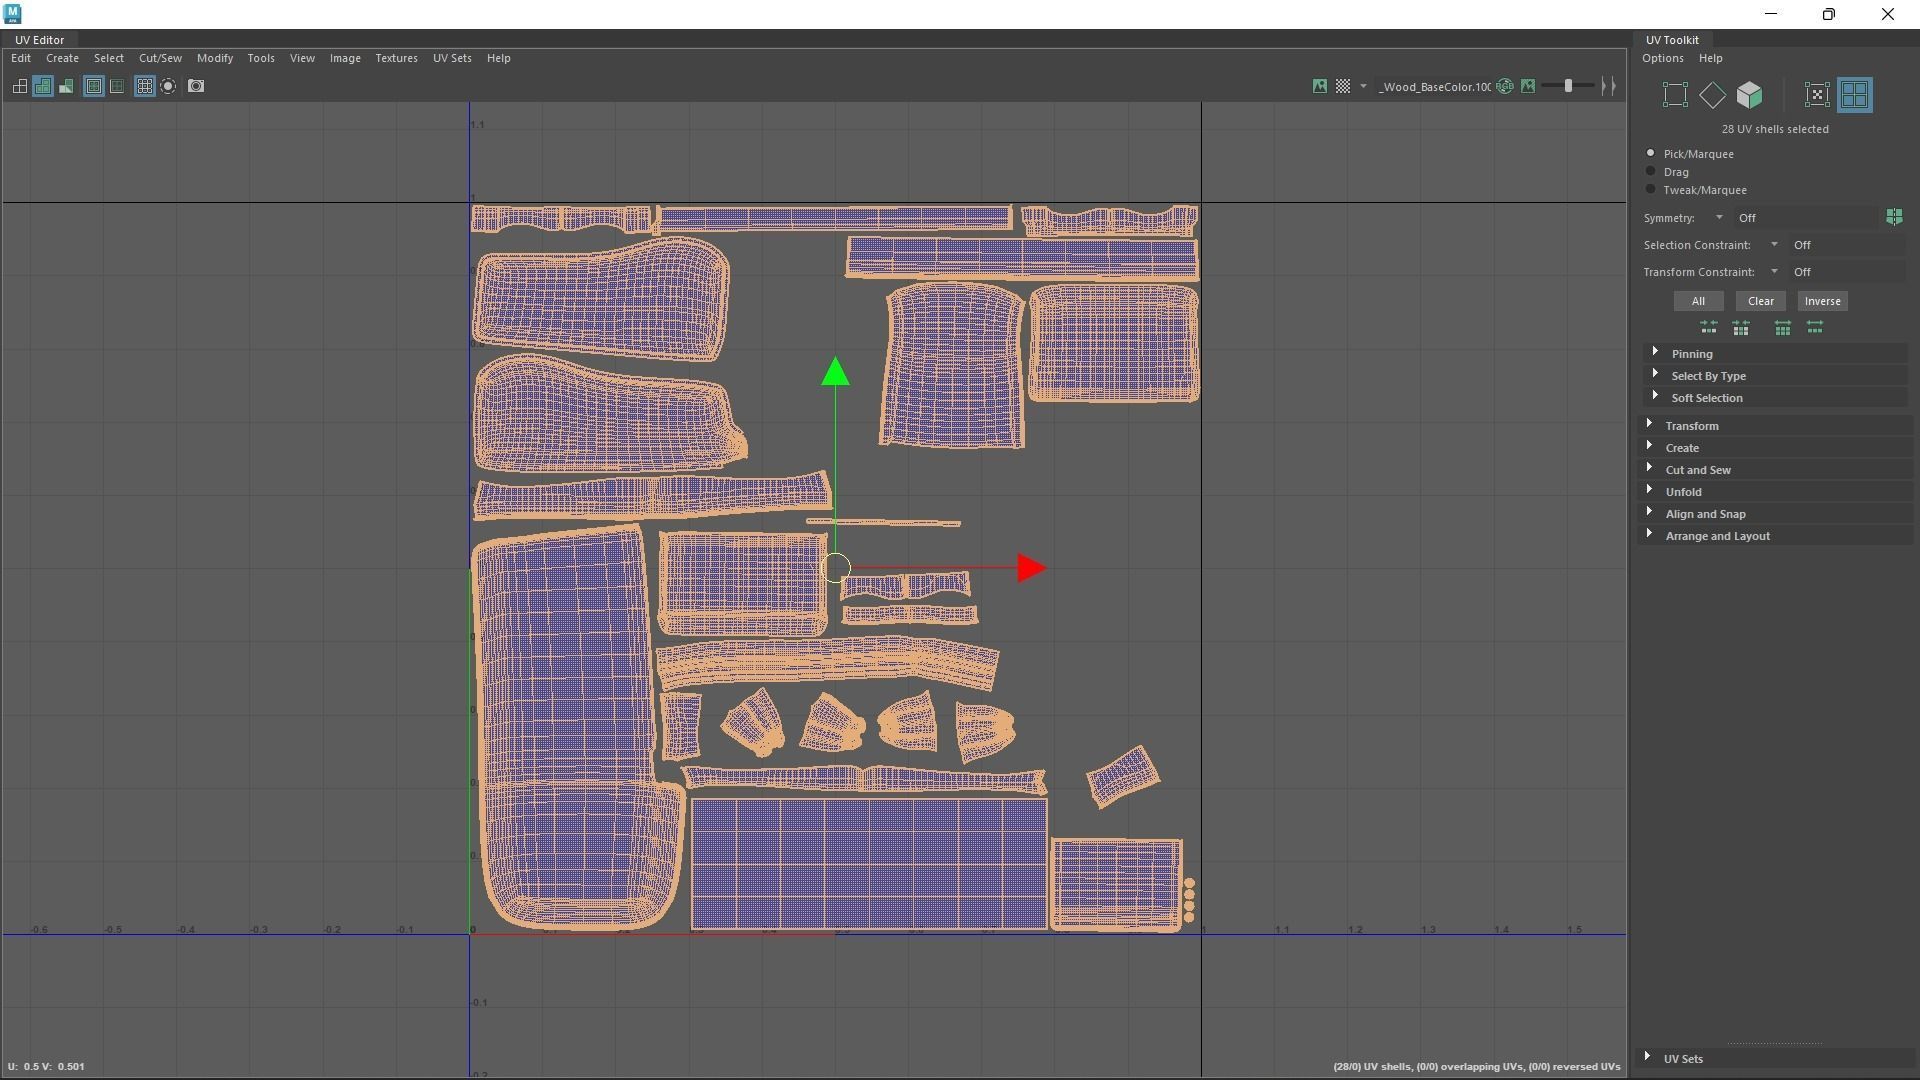Image resolution: width=1920 pixels, height=1080 pixels.
Task: Click the UV snapshot camera icon
Action: (196, 86)
